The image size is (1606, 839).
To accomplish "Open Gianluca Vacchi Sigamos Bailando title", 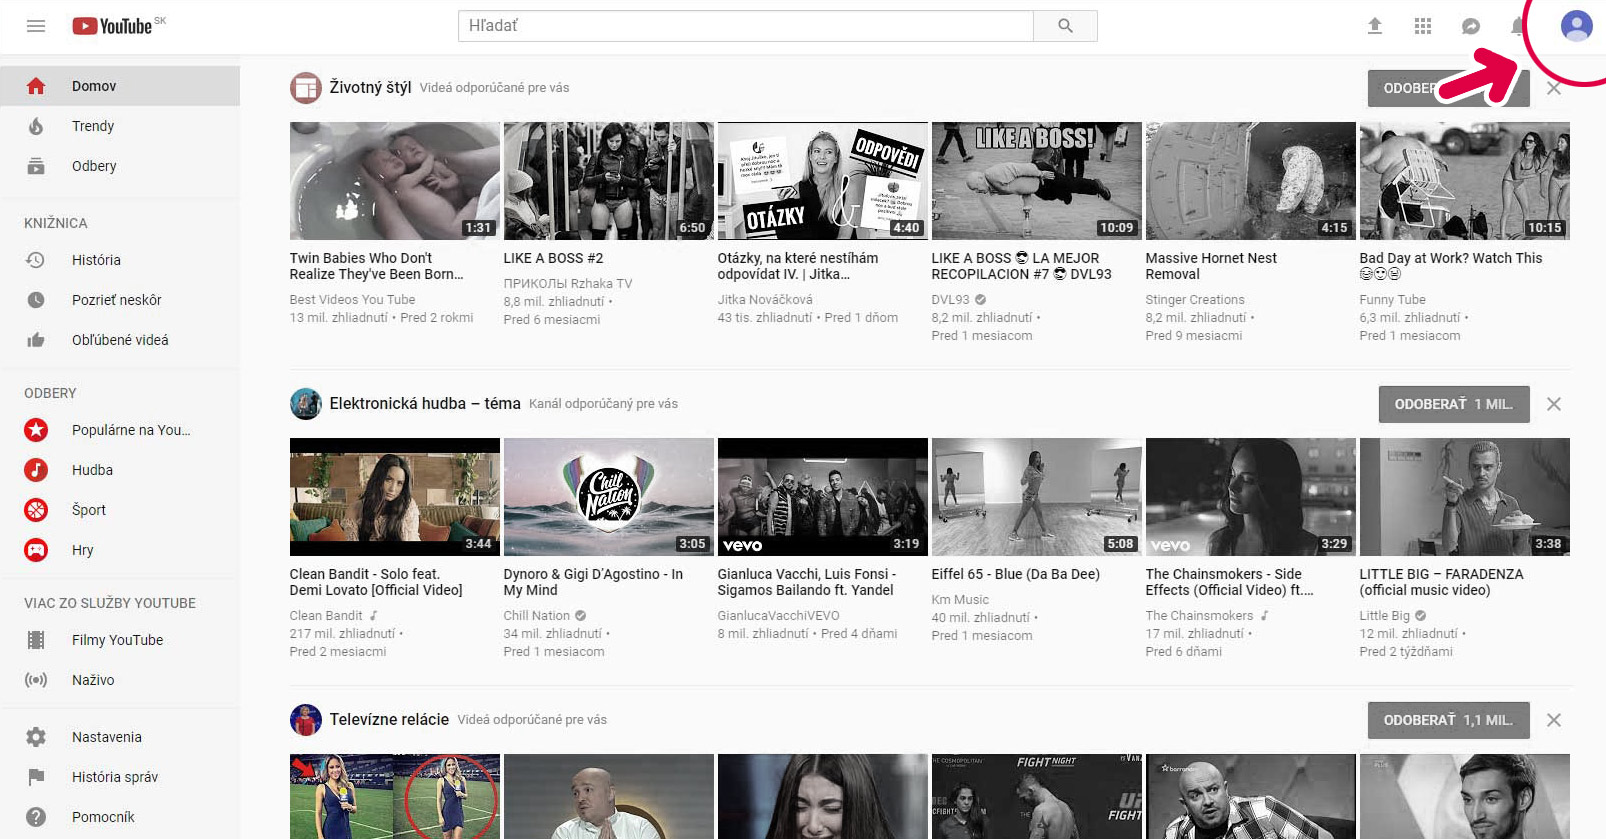I will coord(807,582).
